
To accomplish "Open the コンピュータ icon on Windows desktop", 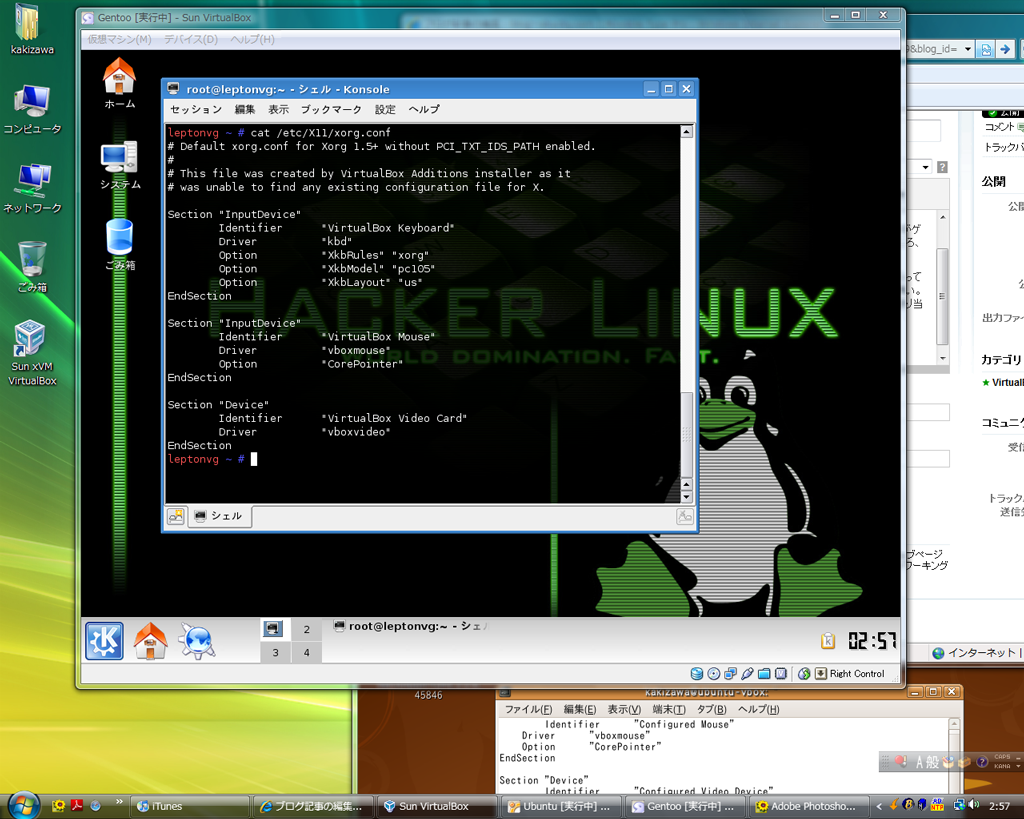I will [31, 109].
